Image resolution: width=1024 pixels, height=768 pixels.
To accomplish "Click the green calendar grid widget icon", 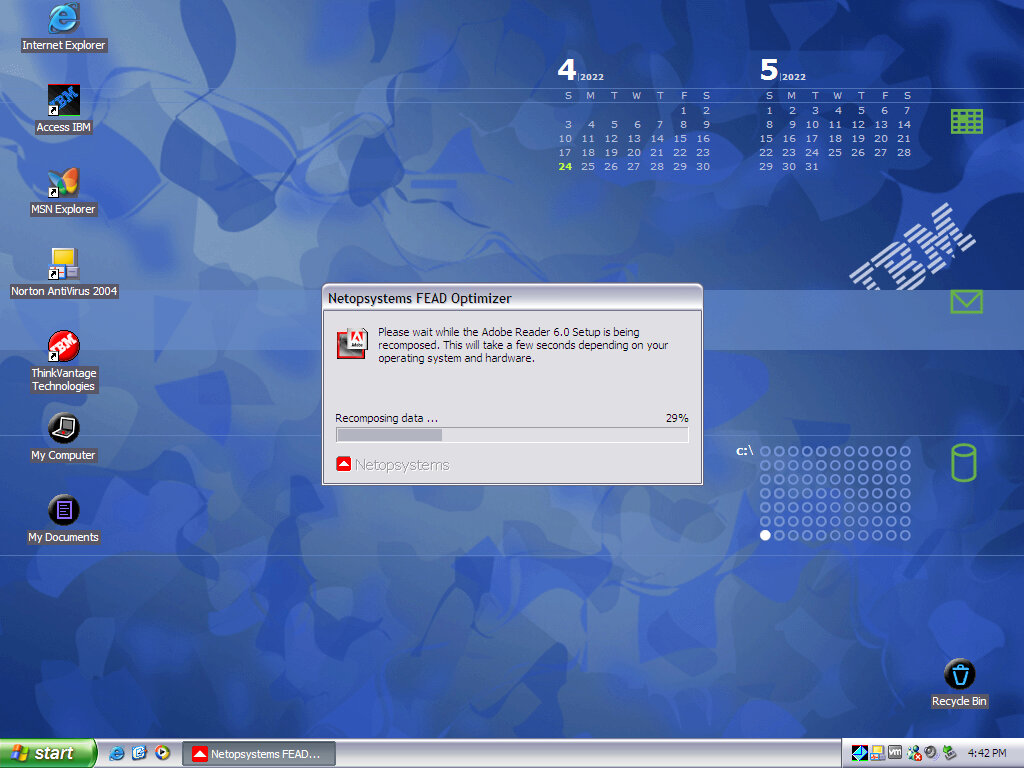I will click(966, 122).
